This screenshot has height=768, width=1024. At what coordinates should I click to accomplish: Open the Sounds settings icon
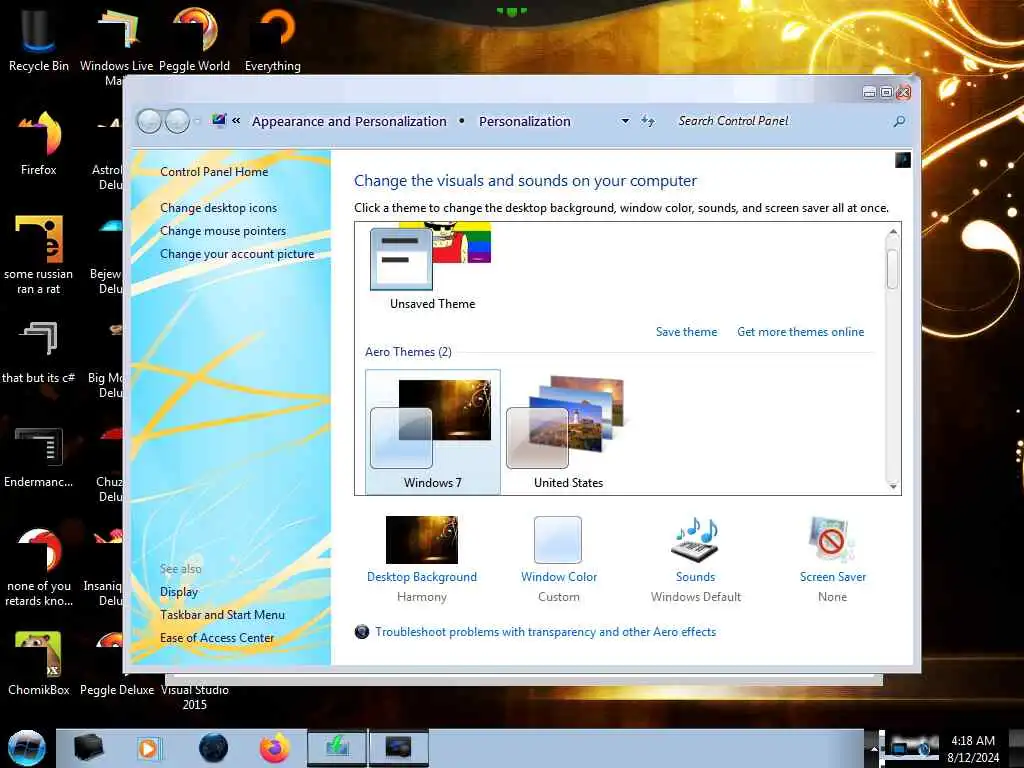click(696, 539)
